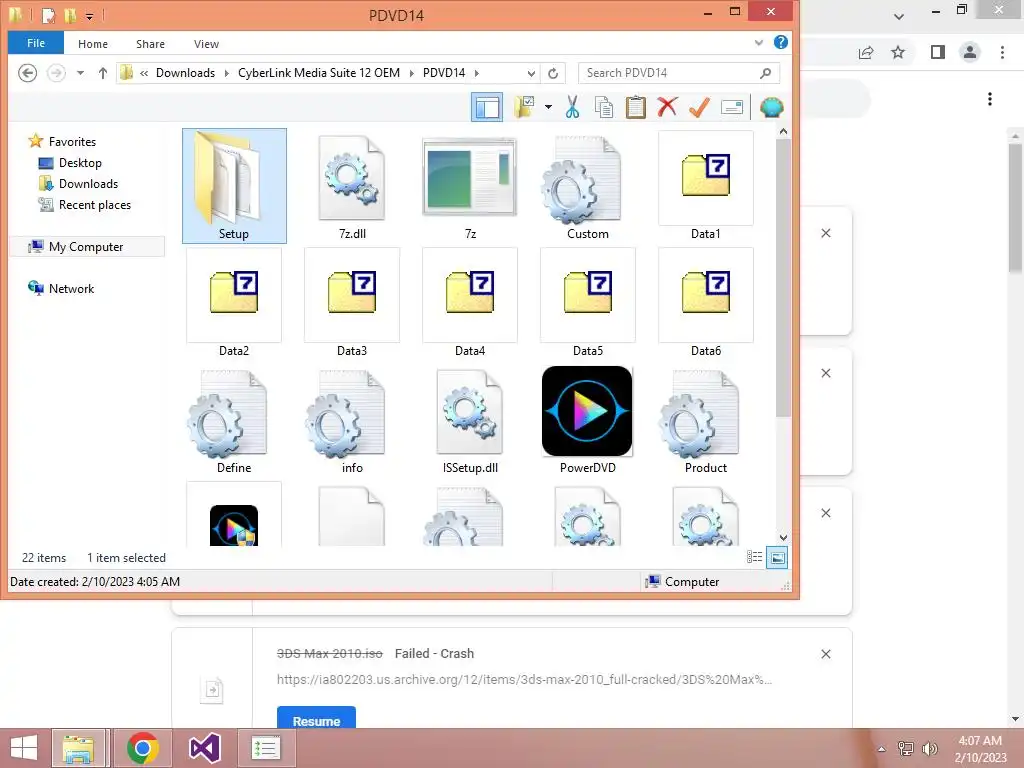Select the Data5 archive
Viewport: 1024px width, 768px height.
588,303
